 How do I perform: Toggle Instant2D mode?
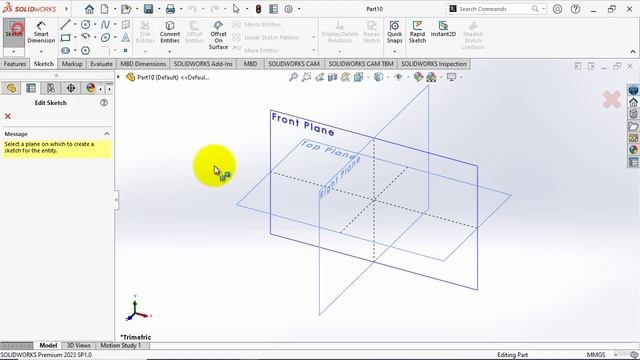tap(443, 29)
